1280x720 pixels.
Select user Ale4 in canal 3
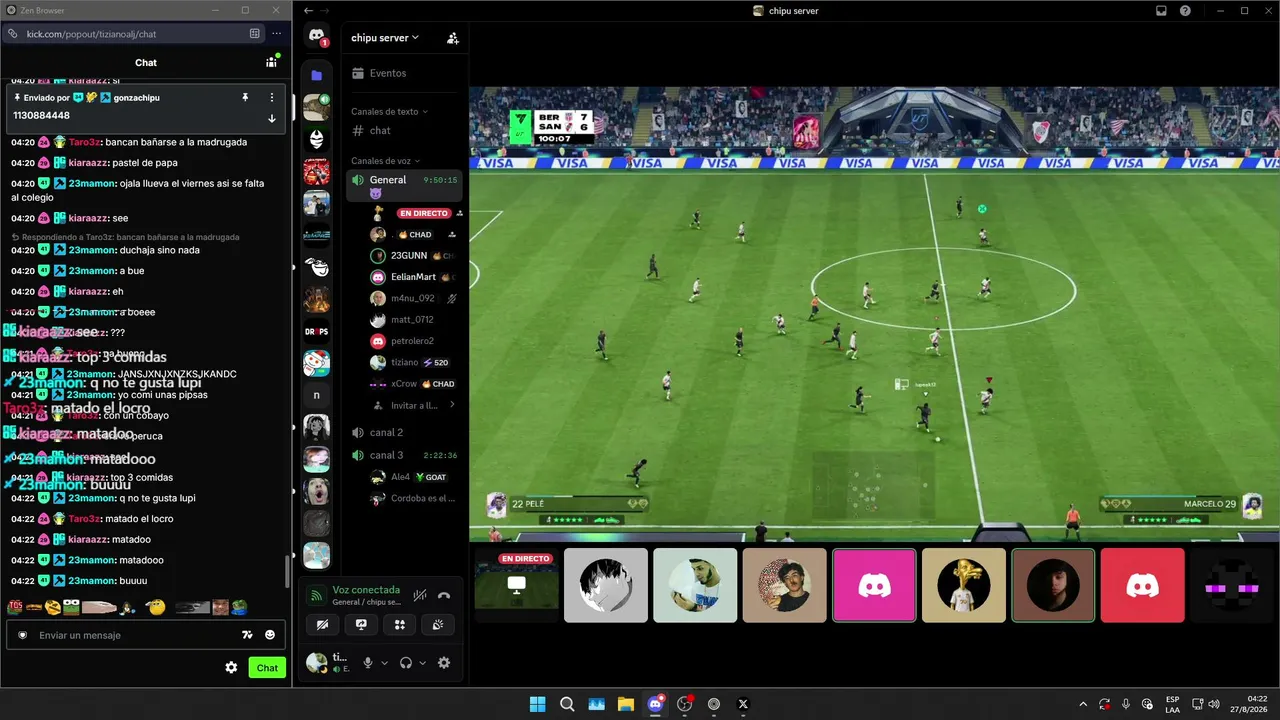pyautogui.click(x=412, y=477)
